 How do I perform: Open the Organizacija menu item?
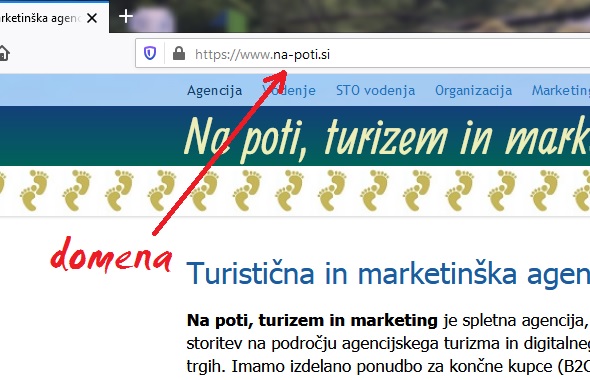(473, 91)
